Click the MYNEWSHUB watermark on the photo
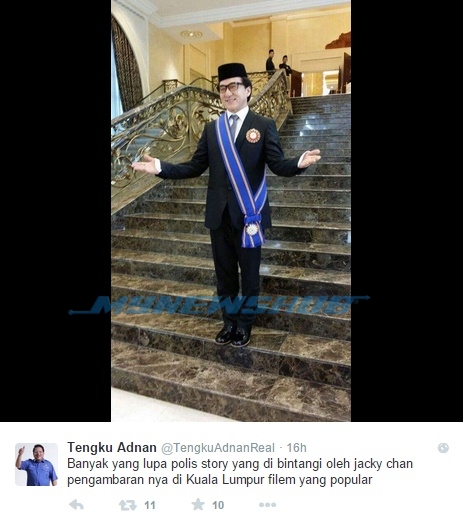The height and width of the screenshot is (523, 463). click(x=219, y=306)
